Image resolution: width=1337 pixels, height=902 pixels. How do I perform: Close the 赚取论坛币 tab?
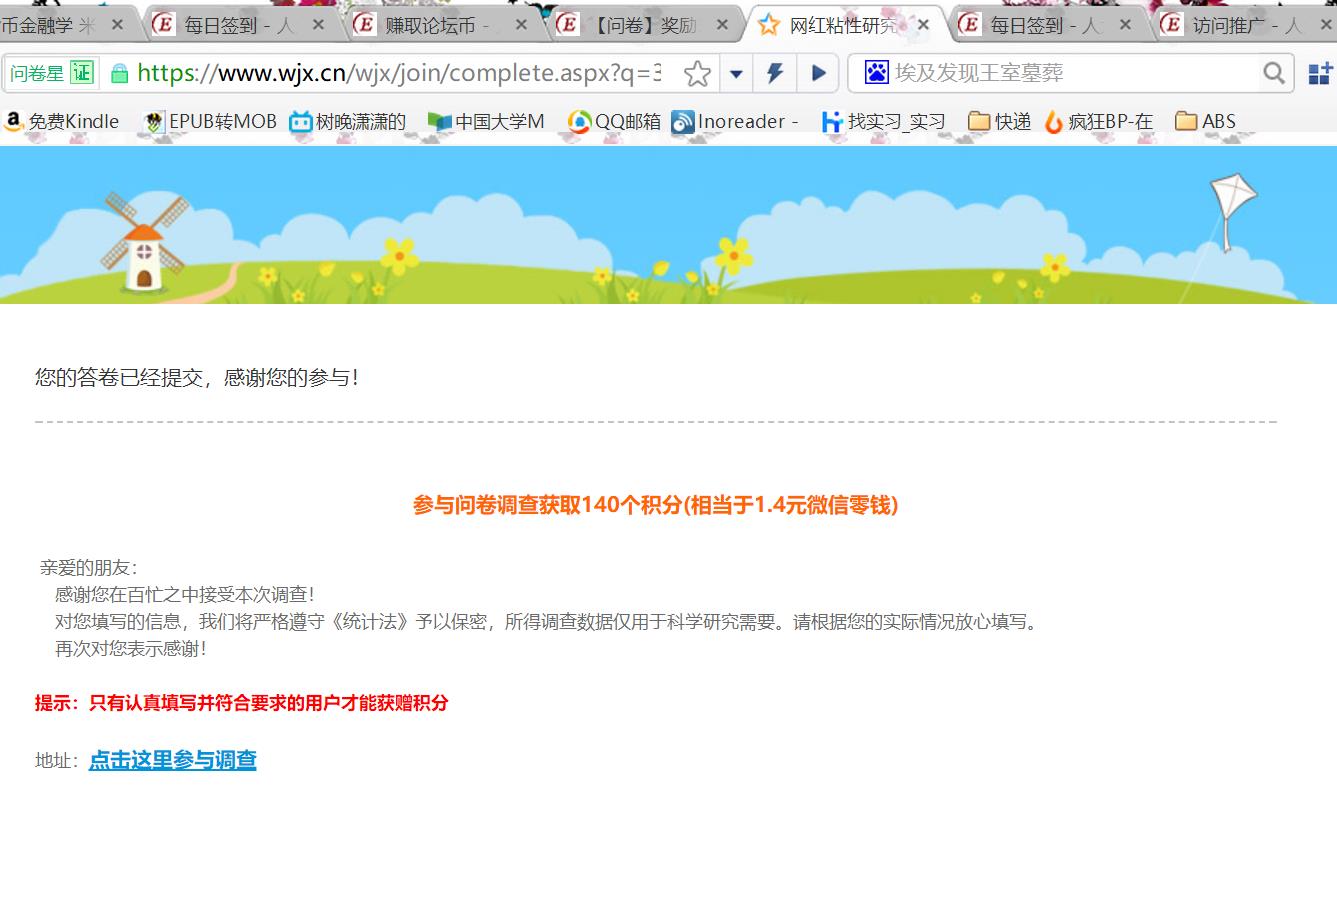coord(521,25)
